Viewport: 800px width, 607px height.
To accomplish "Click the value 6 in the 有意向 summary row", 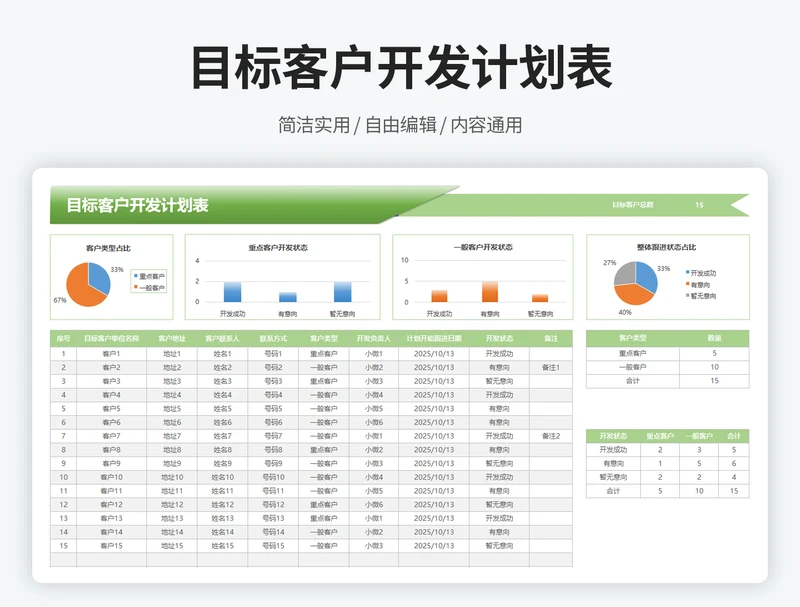I will click(734, 464).
